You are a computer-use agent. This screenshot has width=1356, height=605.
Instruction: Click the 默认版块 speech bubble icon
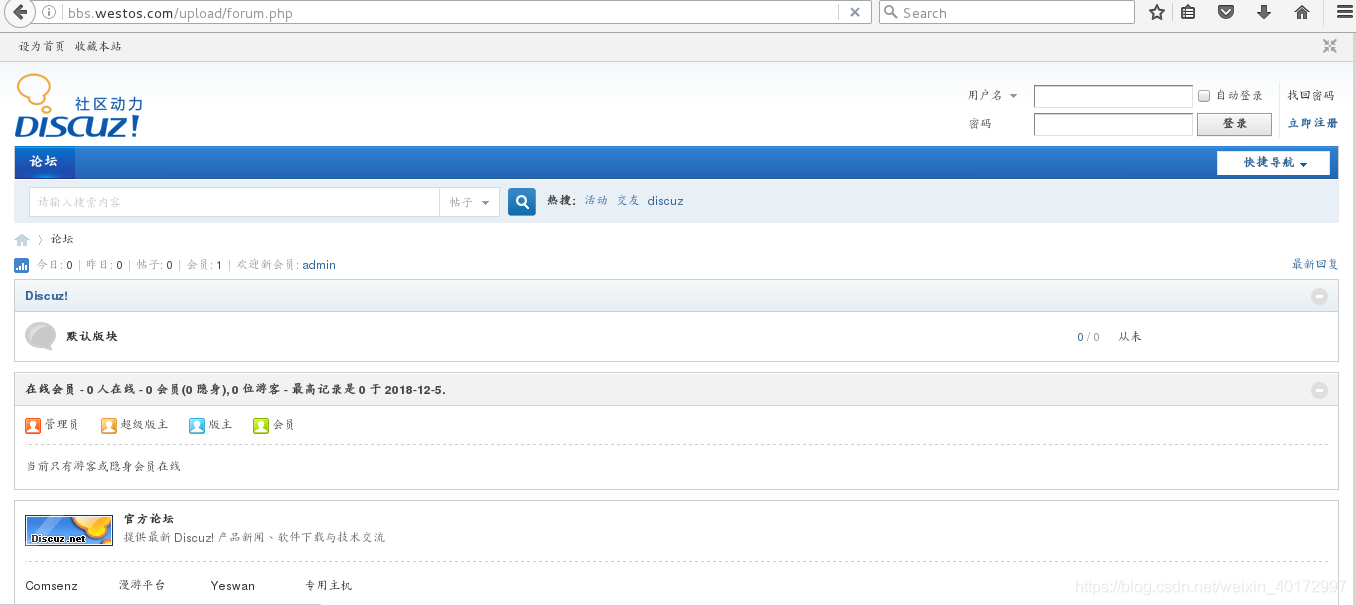click(x=41, y=336)
